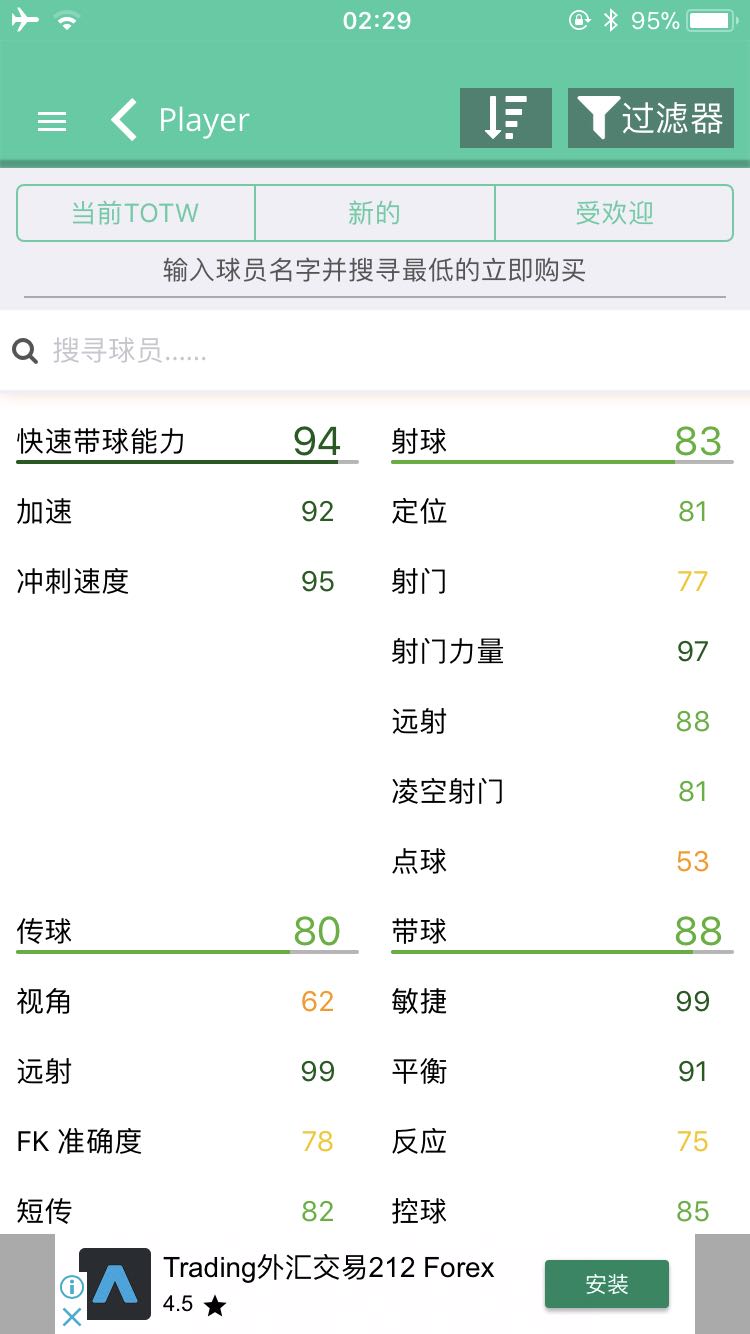The height and width of the screenshot is (1334, 750).
Task: Tap the 带球 rating of 88
Action: [697, 931]
